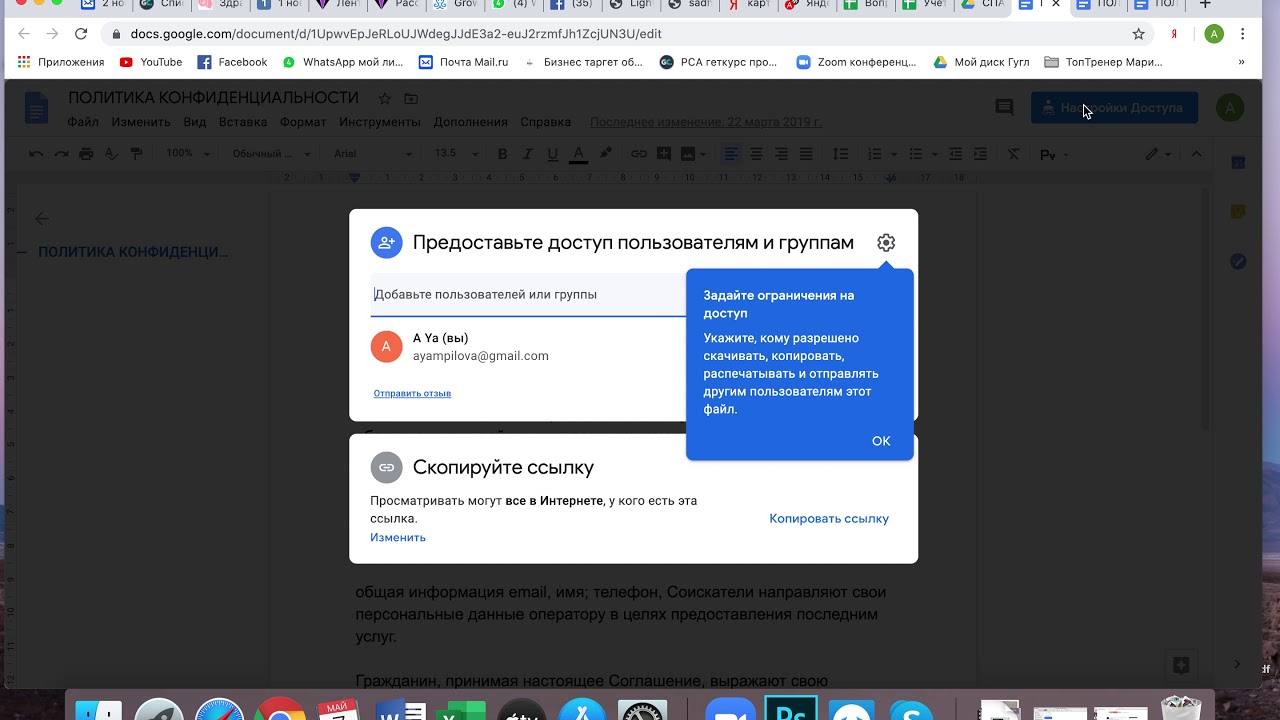The height and width of the screenshot is (720, 1280).
Task: Click Изменить under the link description
Action: (x=398, y=537)
